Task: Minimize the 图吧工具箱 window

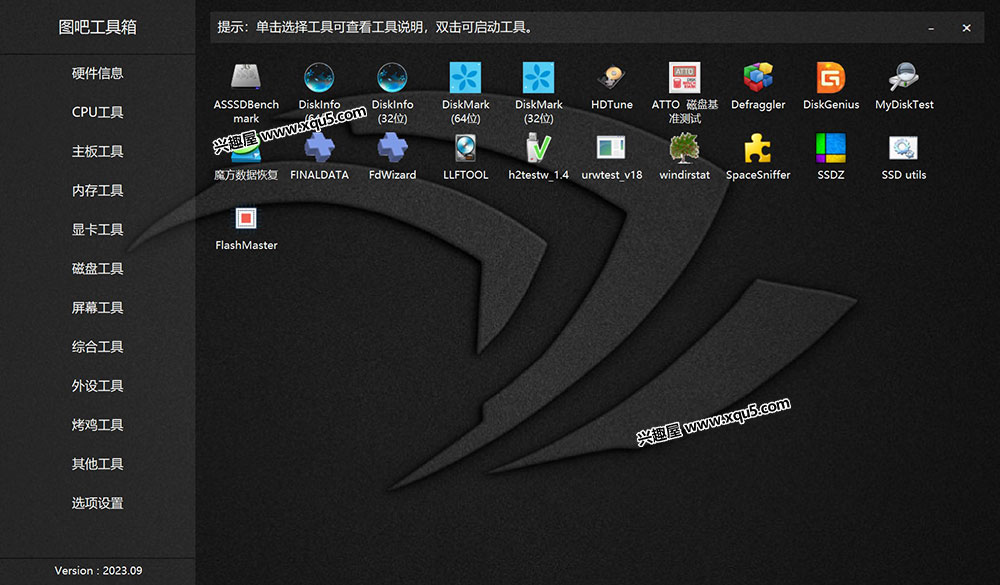Action: 931,28
